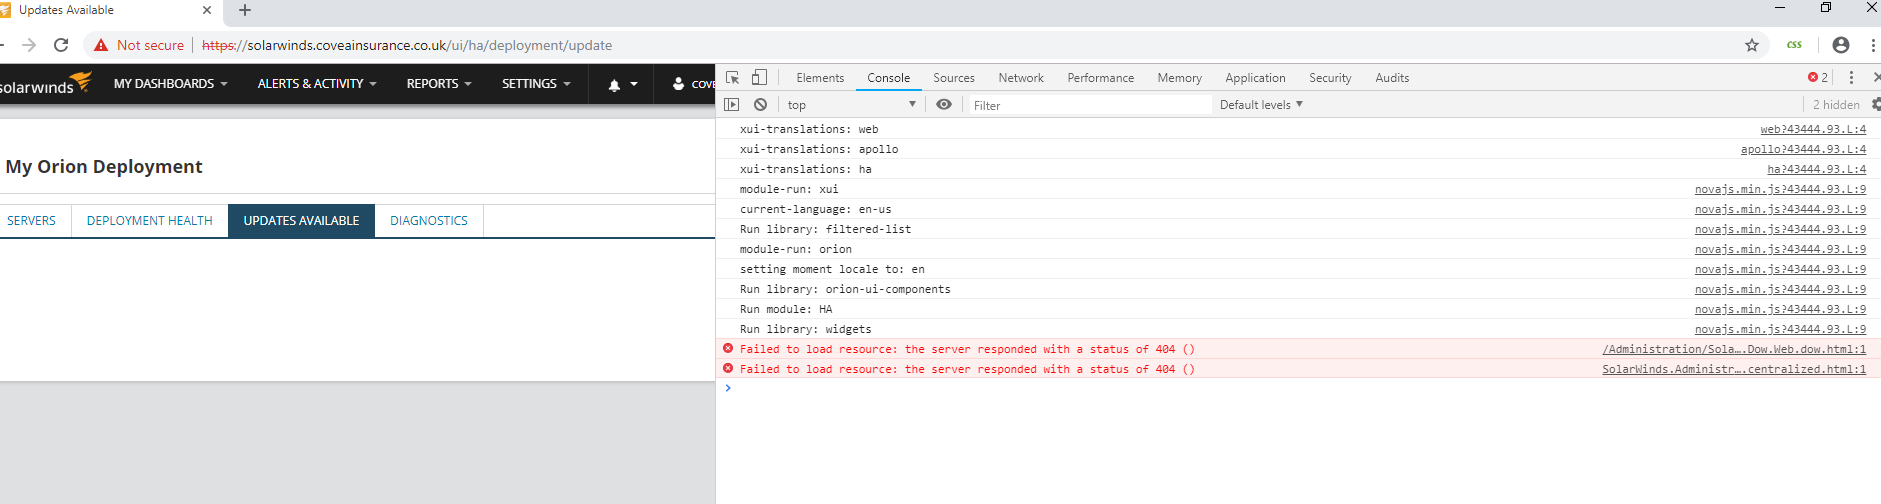Open novajs.min.js link for module-run: xui
The height and width of the screenshot is (504, 1881).
pyautogui.click(x=1780, y=189)
